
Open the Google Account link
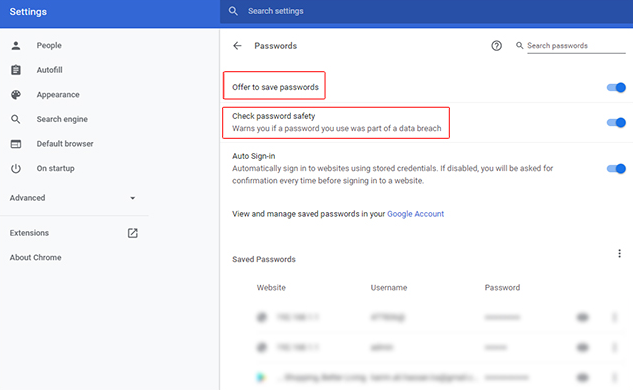pos(415,214)
